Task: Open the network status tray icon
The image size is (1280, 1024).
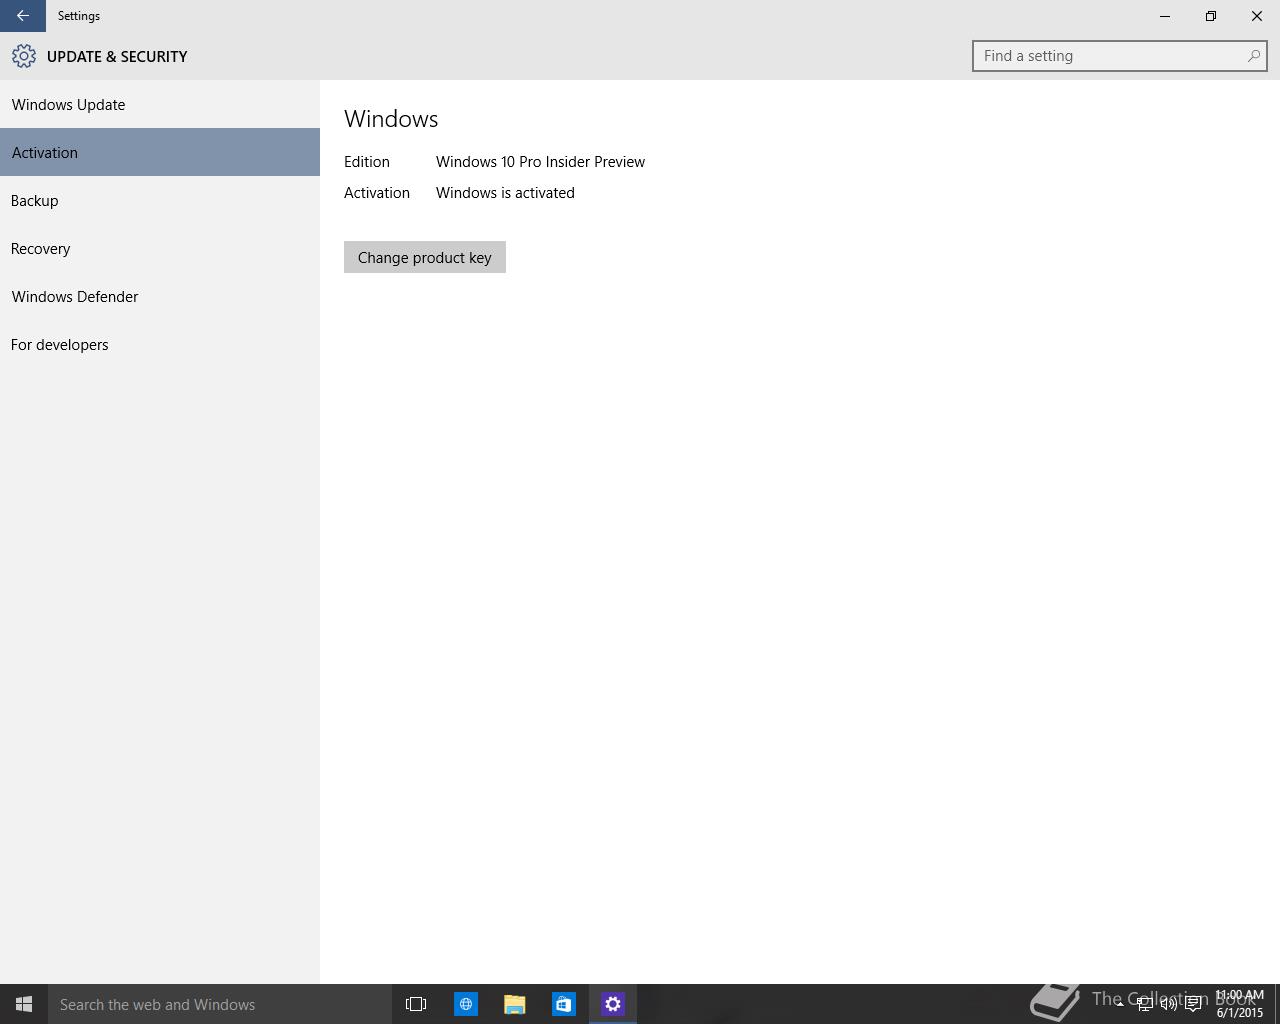Action: pyautogui.click(x=1145, y=1004)
